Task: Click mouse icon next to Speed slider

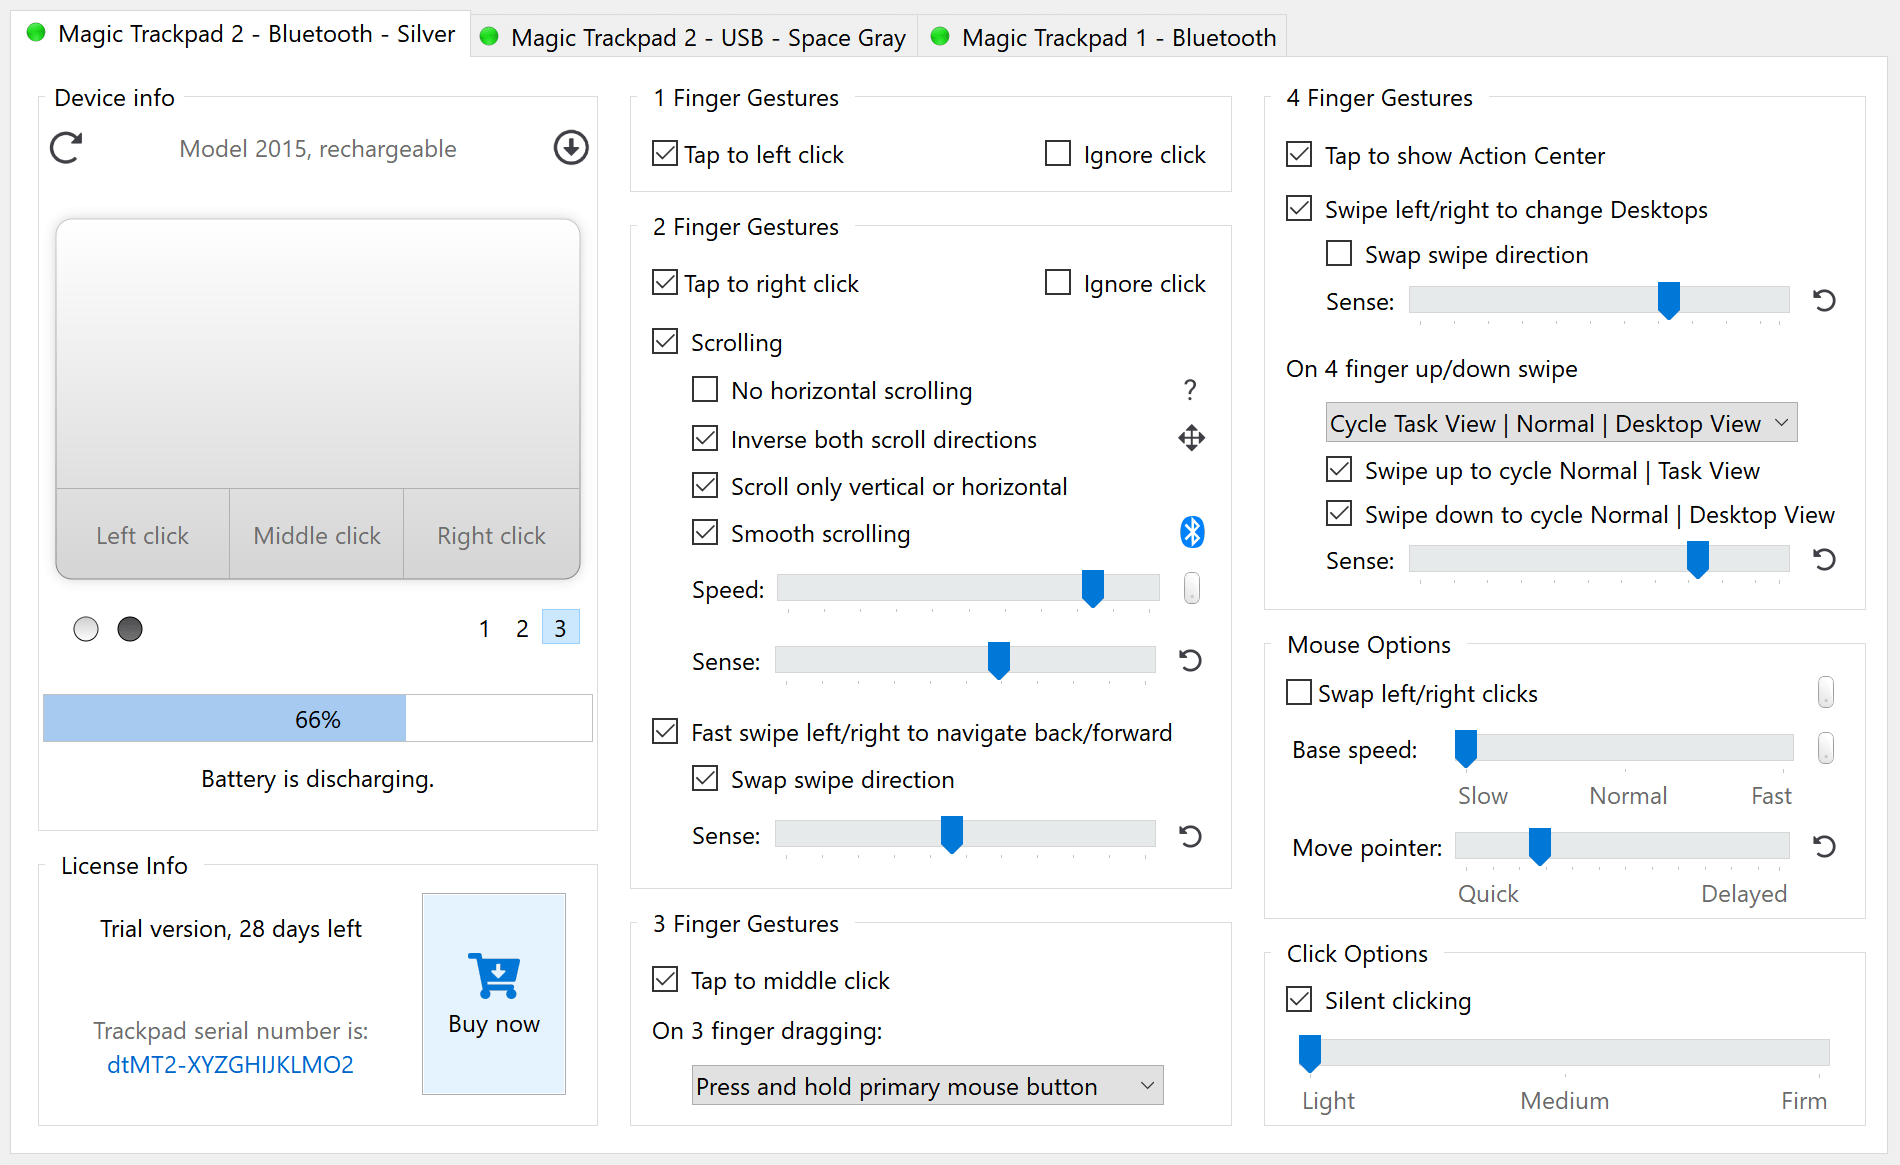Action: (1191, 588)
